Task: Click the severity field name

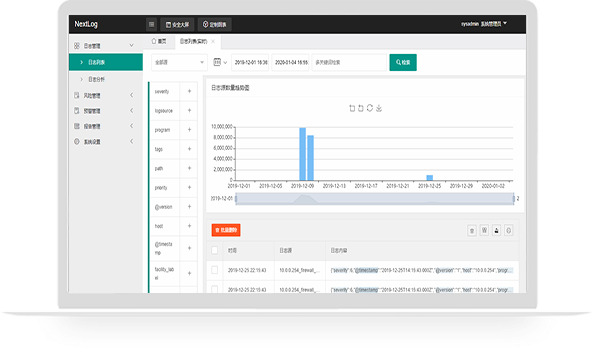Action: click(x=162, y=92)
